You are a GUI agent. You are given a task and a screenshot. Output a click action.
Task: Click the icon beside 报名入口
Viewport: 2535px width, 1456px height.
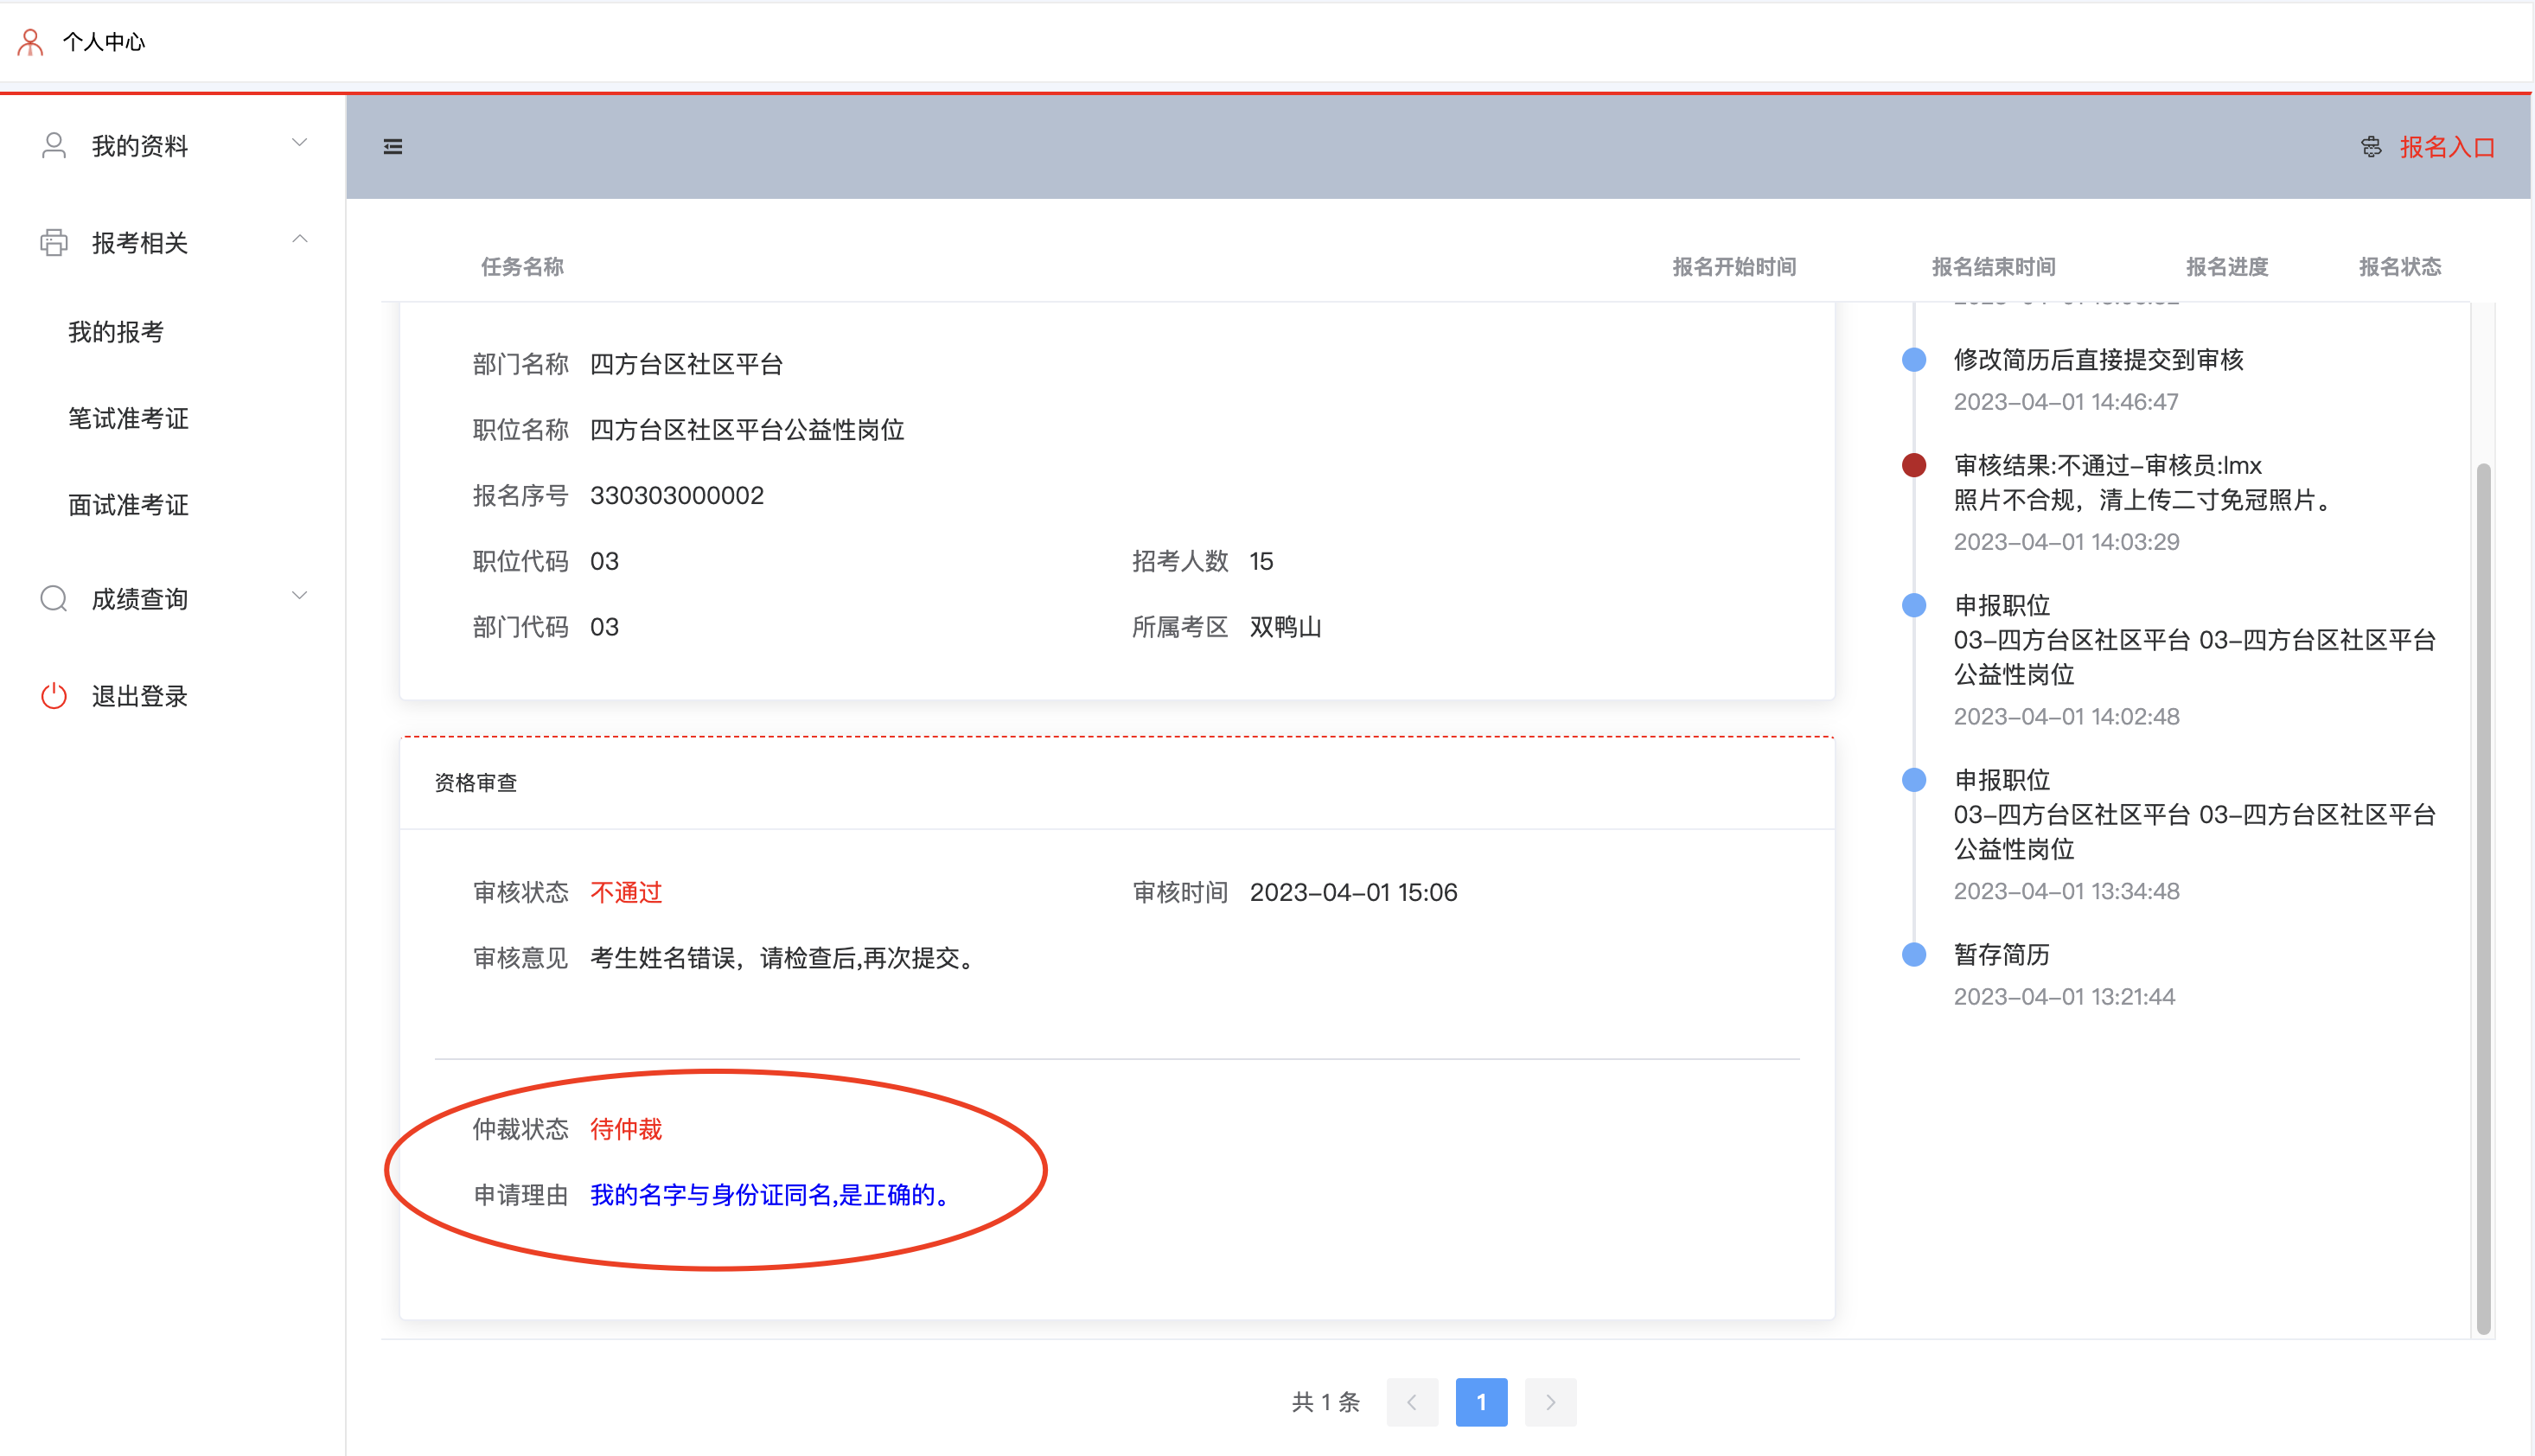pos(2371,147)
